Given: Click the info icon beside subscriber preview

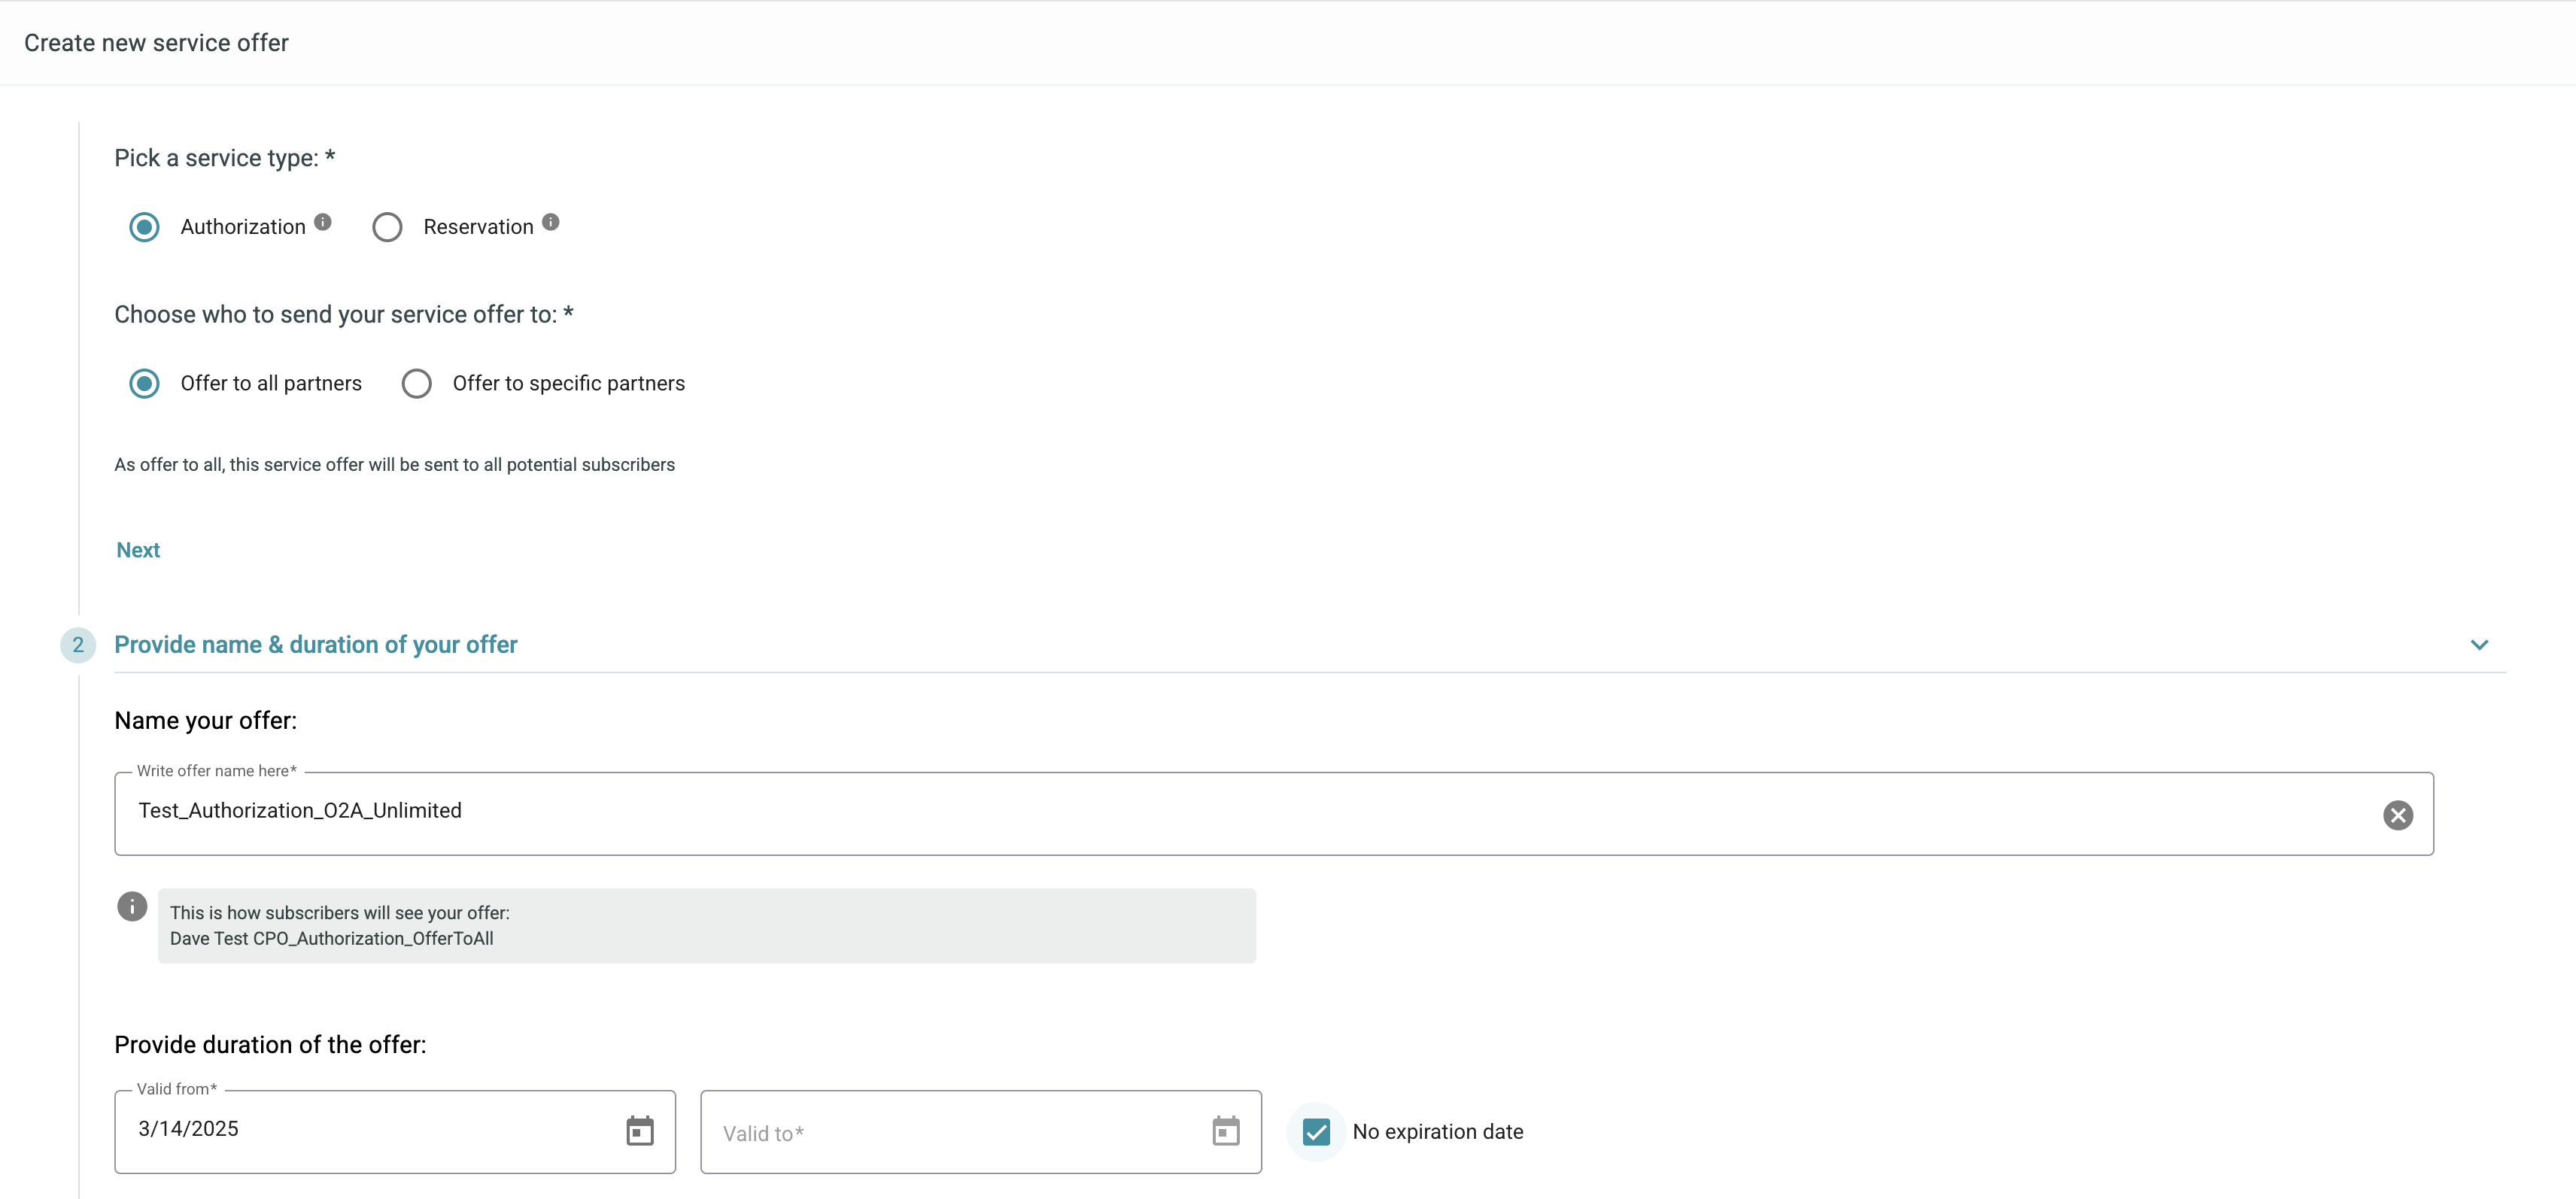Looking at the screenshot, I should pos(132,906).
